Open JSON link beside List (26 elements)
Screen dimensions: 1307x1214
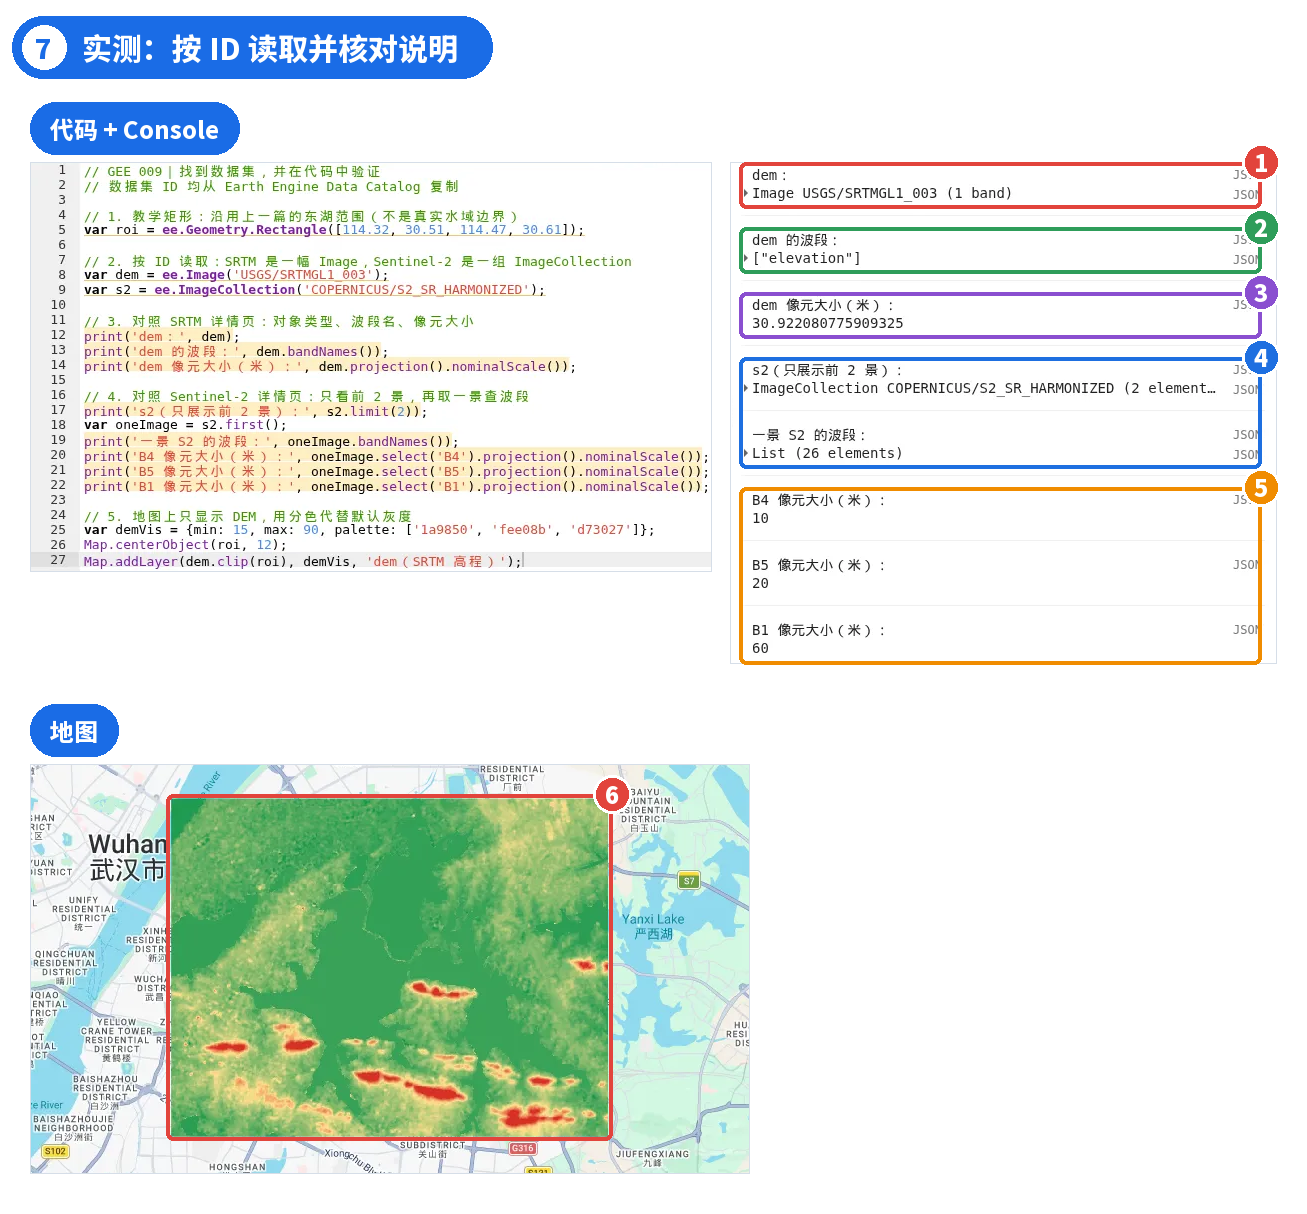point(1245,455)
